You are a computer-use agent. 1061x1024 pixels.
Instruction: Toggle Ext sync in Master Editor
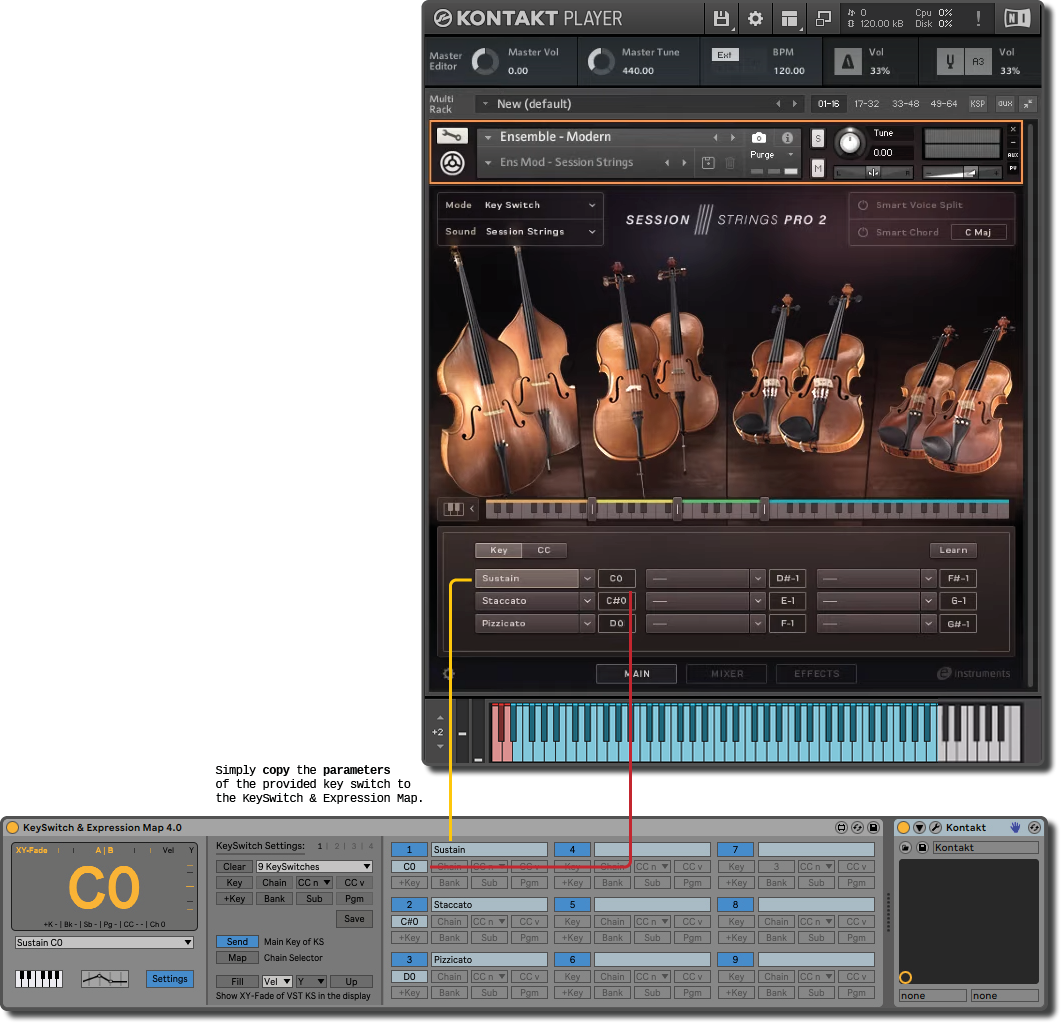pyautogui.click(x=725, y=55)
